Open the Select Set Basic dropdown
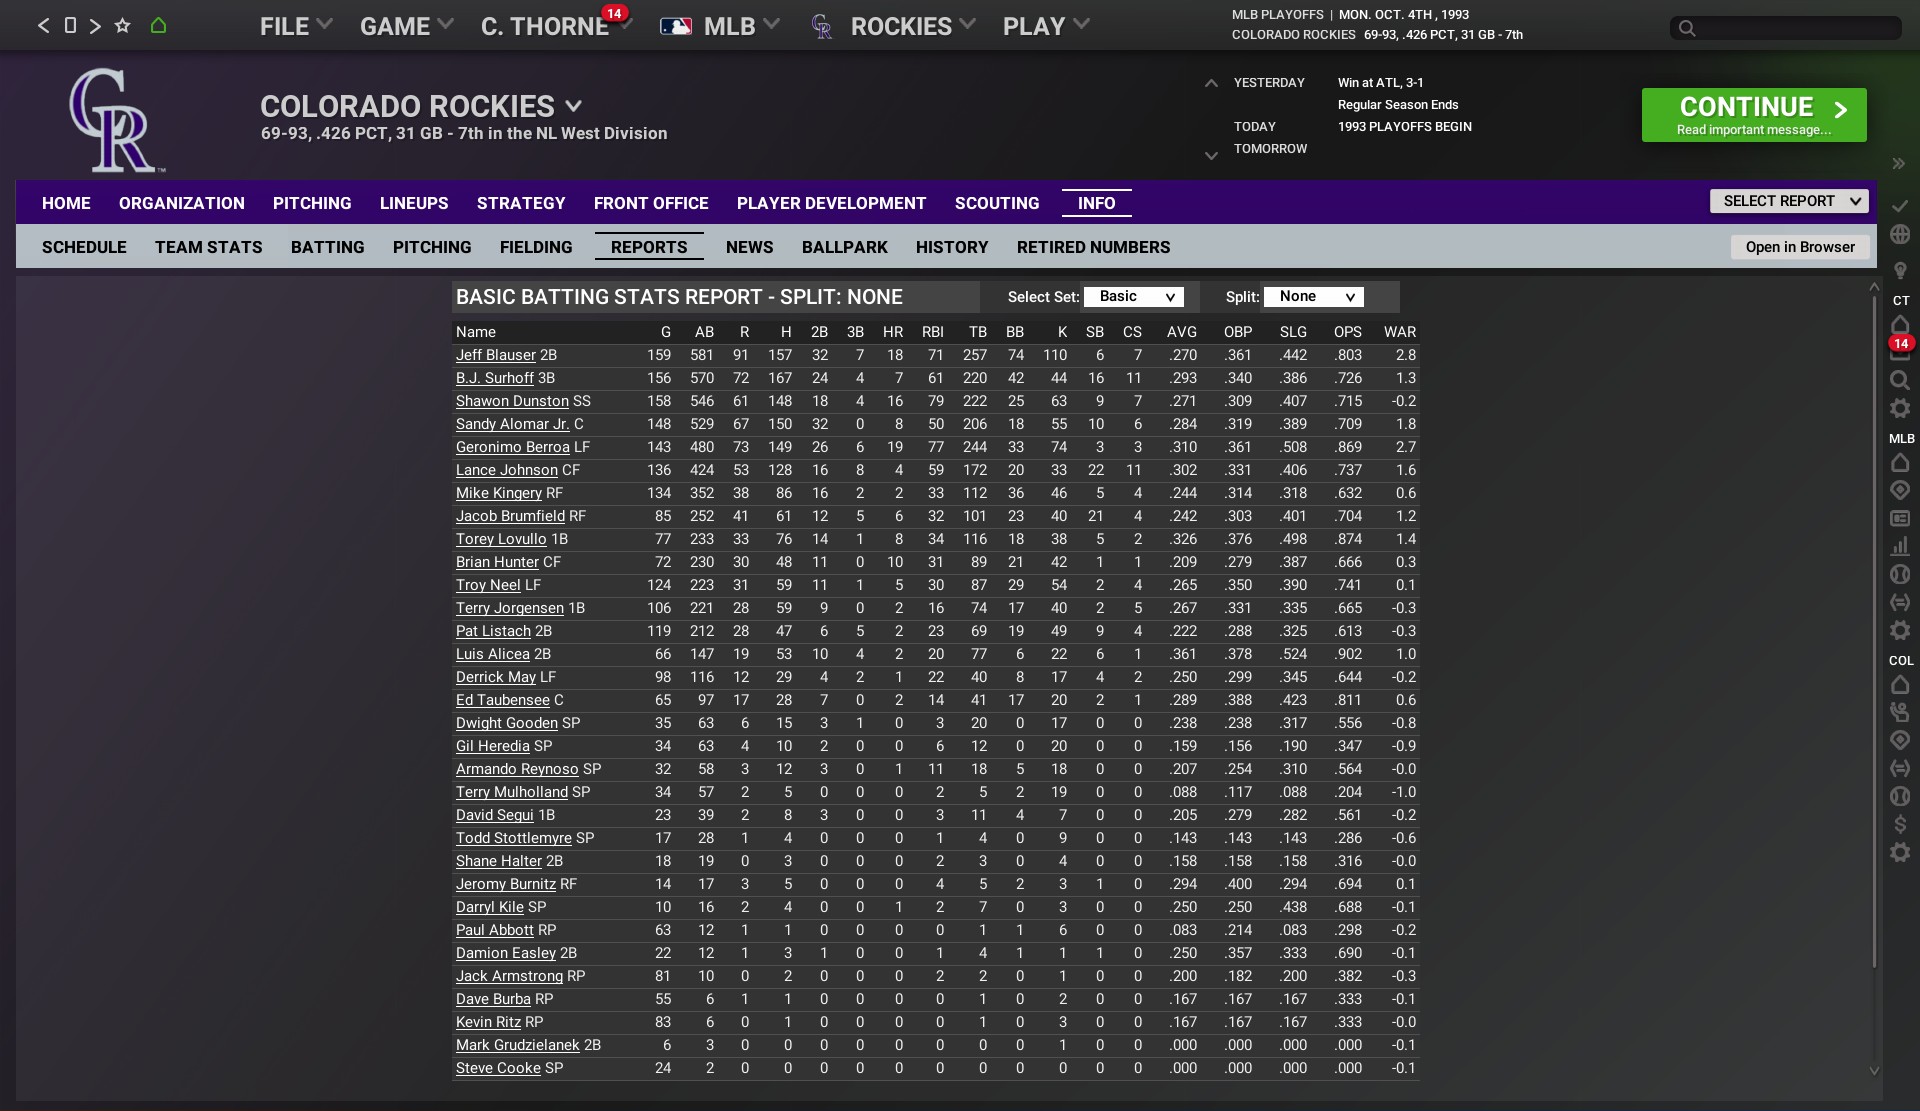Screen dimensions: 1920x1111 (x=1134, y=297)
